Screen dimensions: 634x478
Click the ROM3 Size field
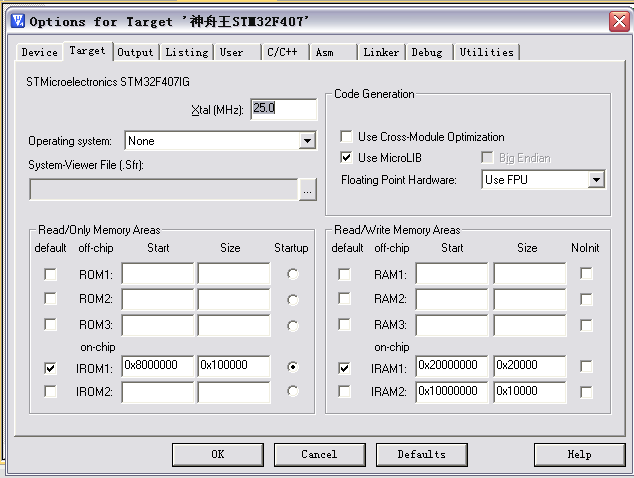[234, 325]
